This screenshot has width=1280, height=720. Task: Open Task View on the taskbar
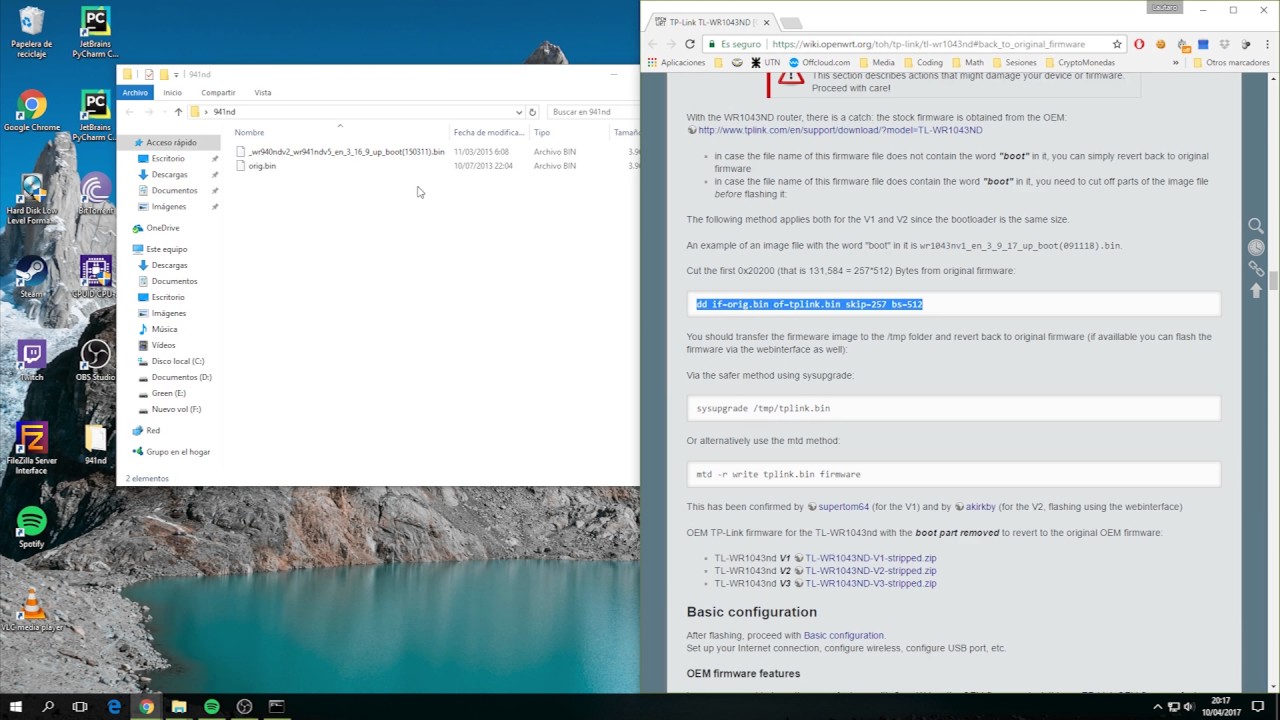[80, 707]
